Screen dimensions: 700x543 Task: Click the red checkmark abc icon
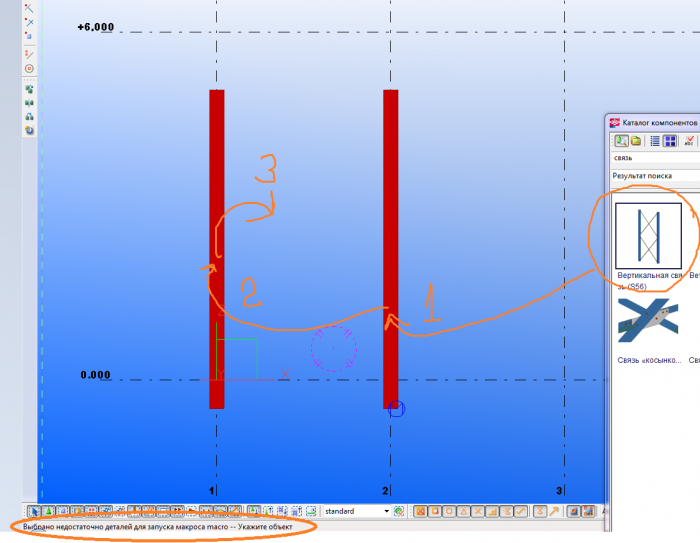coord(688,141)
